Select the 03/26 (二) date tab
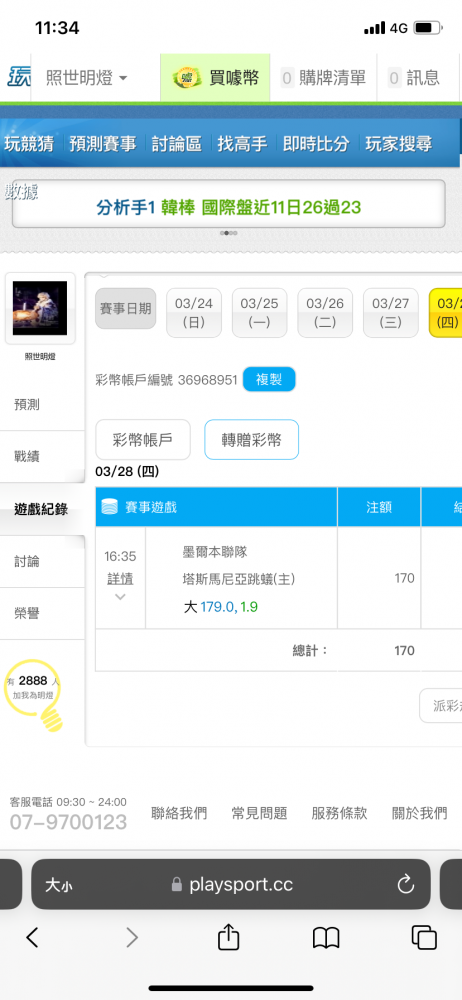The height and width of the screenshot is (1000, 462). [x=325, y=312]
